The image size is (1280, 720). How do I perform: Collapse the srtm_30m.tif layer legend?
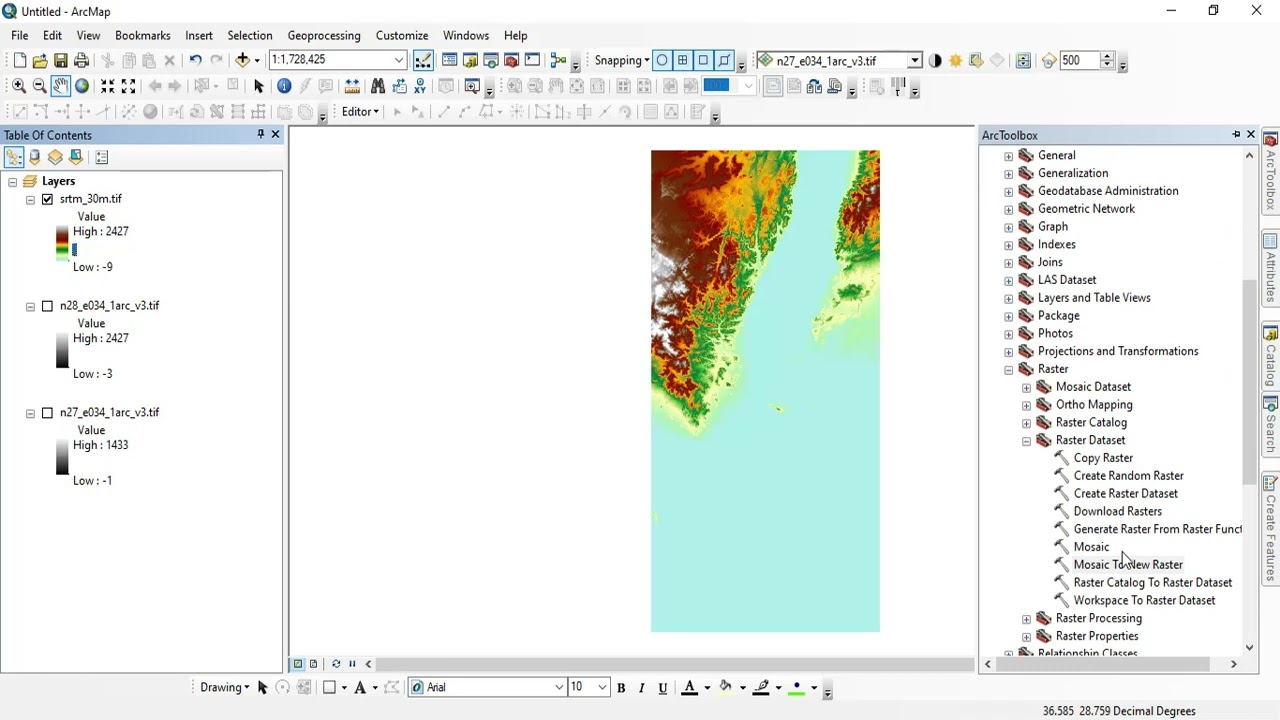[x=30, y=200]
